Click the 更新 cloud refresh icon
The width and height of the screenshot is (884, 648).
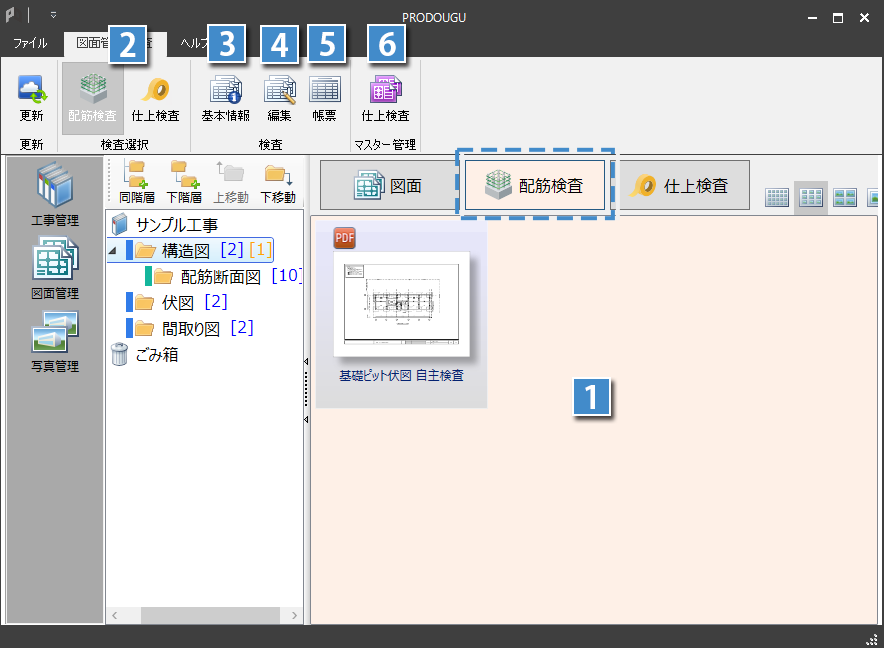(32, 97)
